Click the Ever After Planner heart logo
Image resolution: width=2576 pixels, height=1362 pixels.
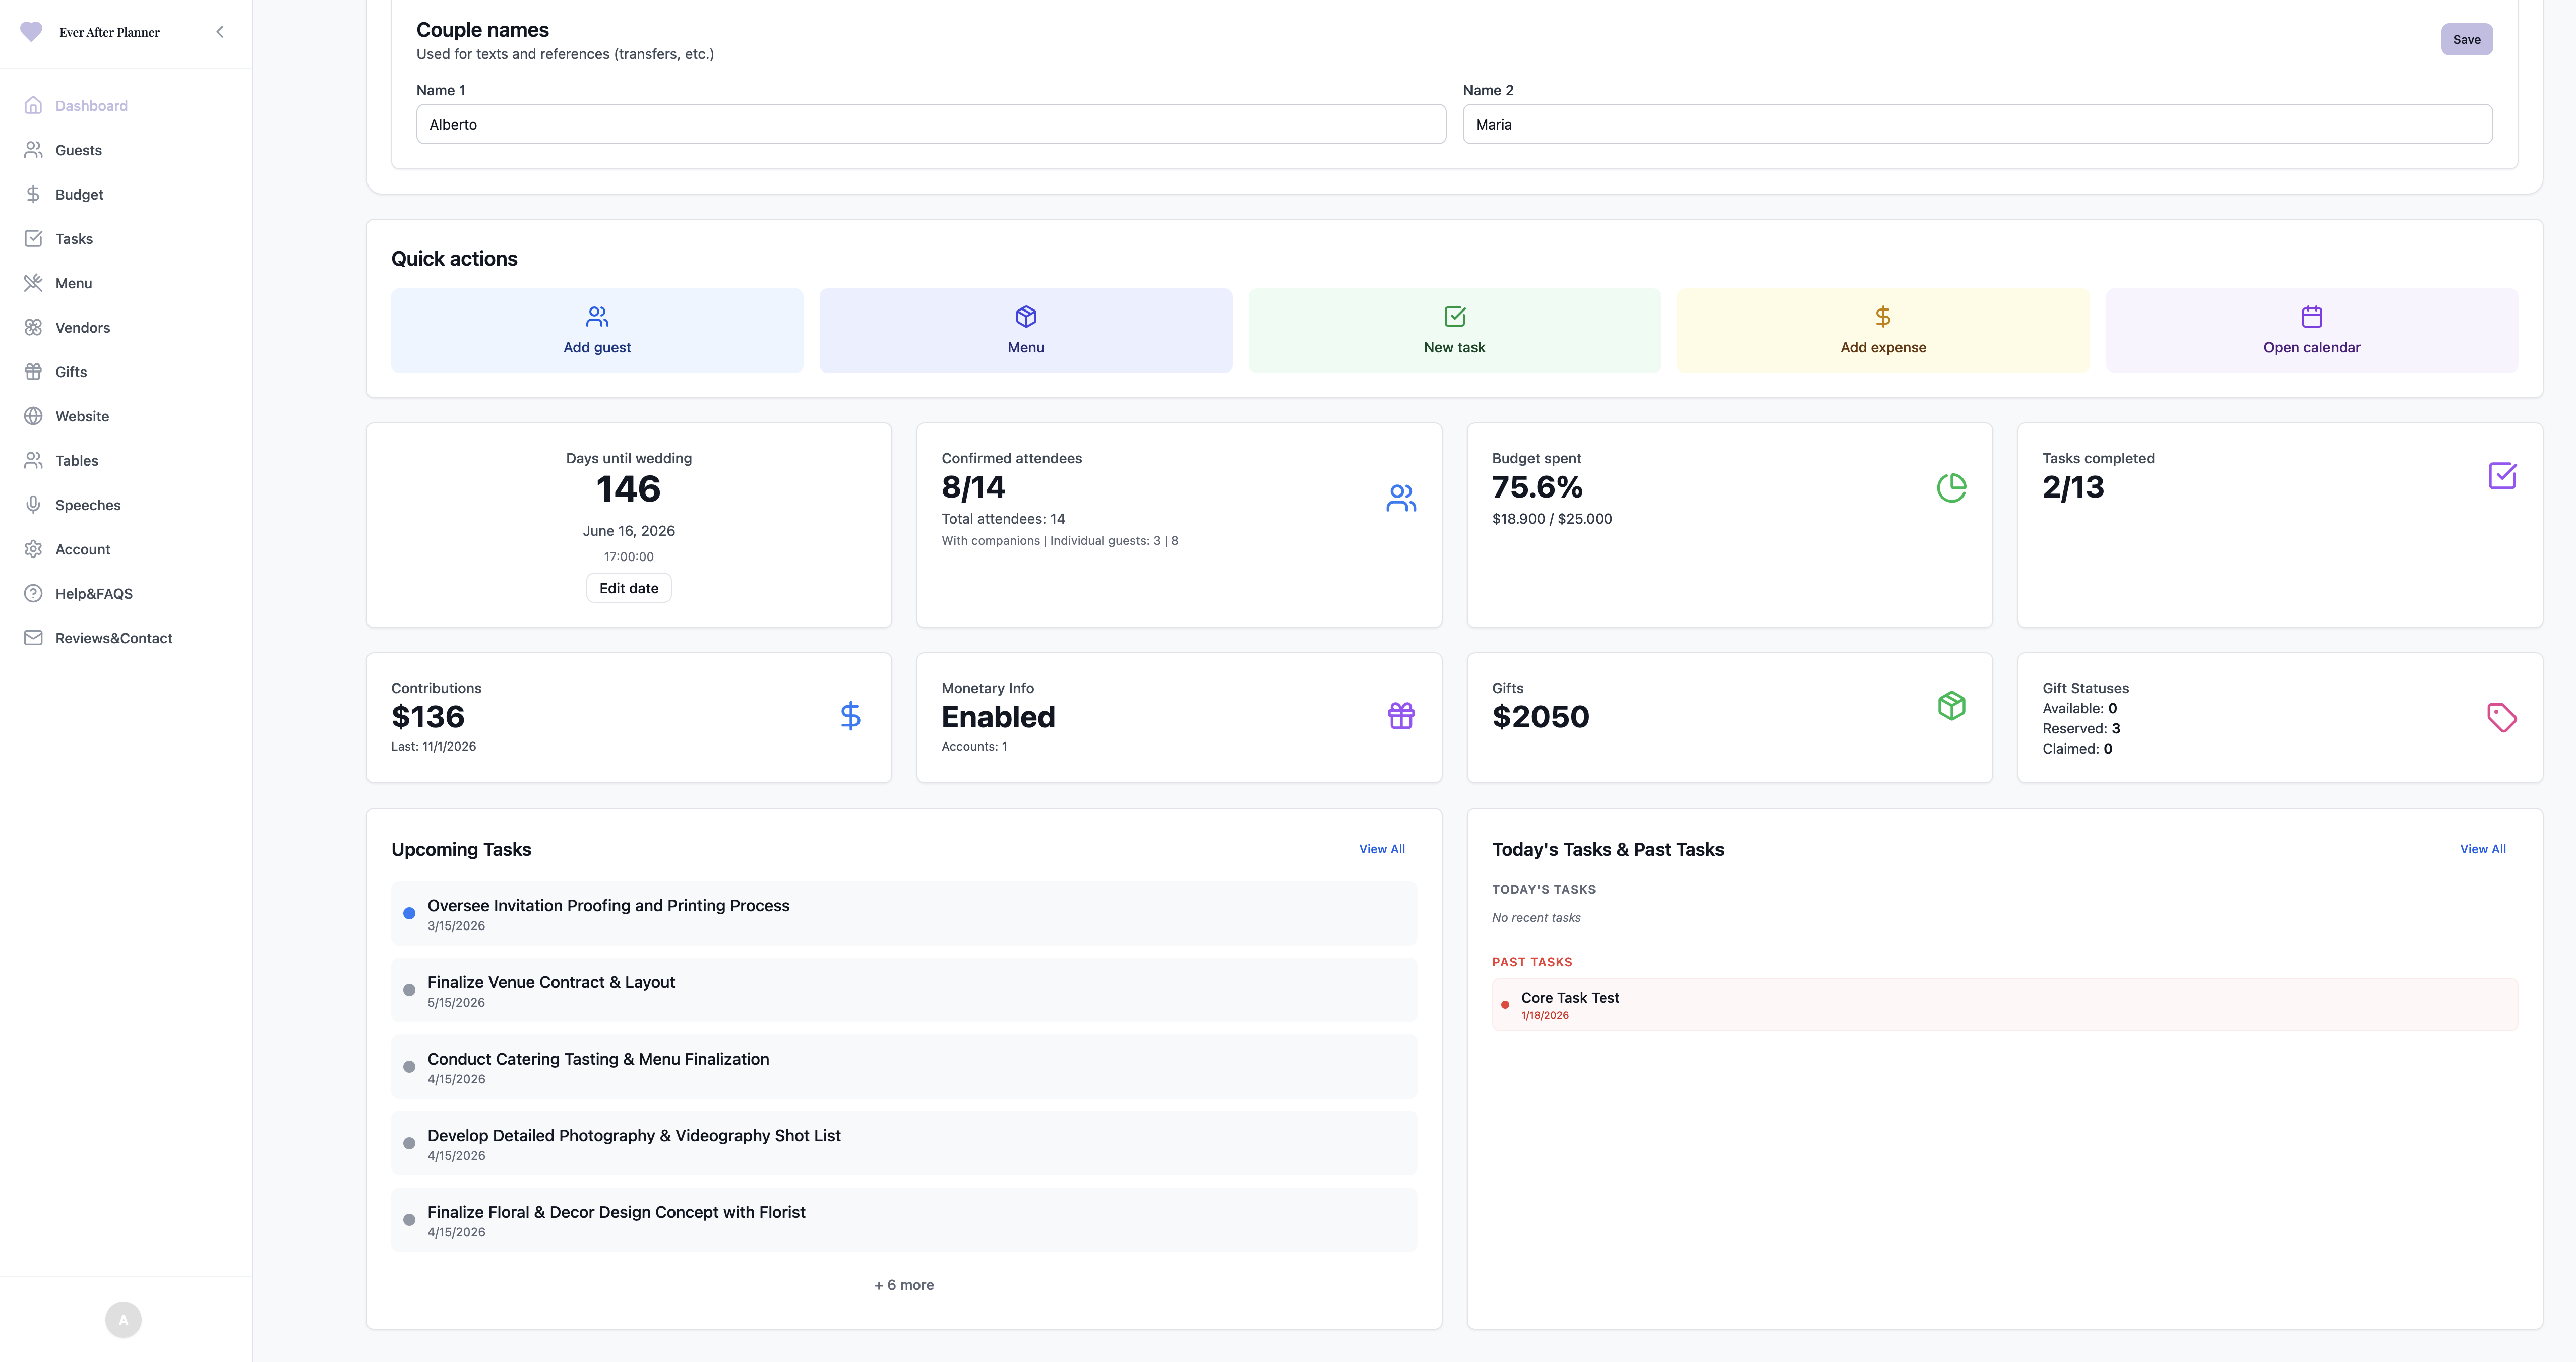(31, 32)
